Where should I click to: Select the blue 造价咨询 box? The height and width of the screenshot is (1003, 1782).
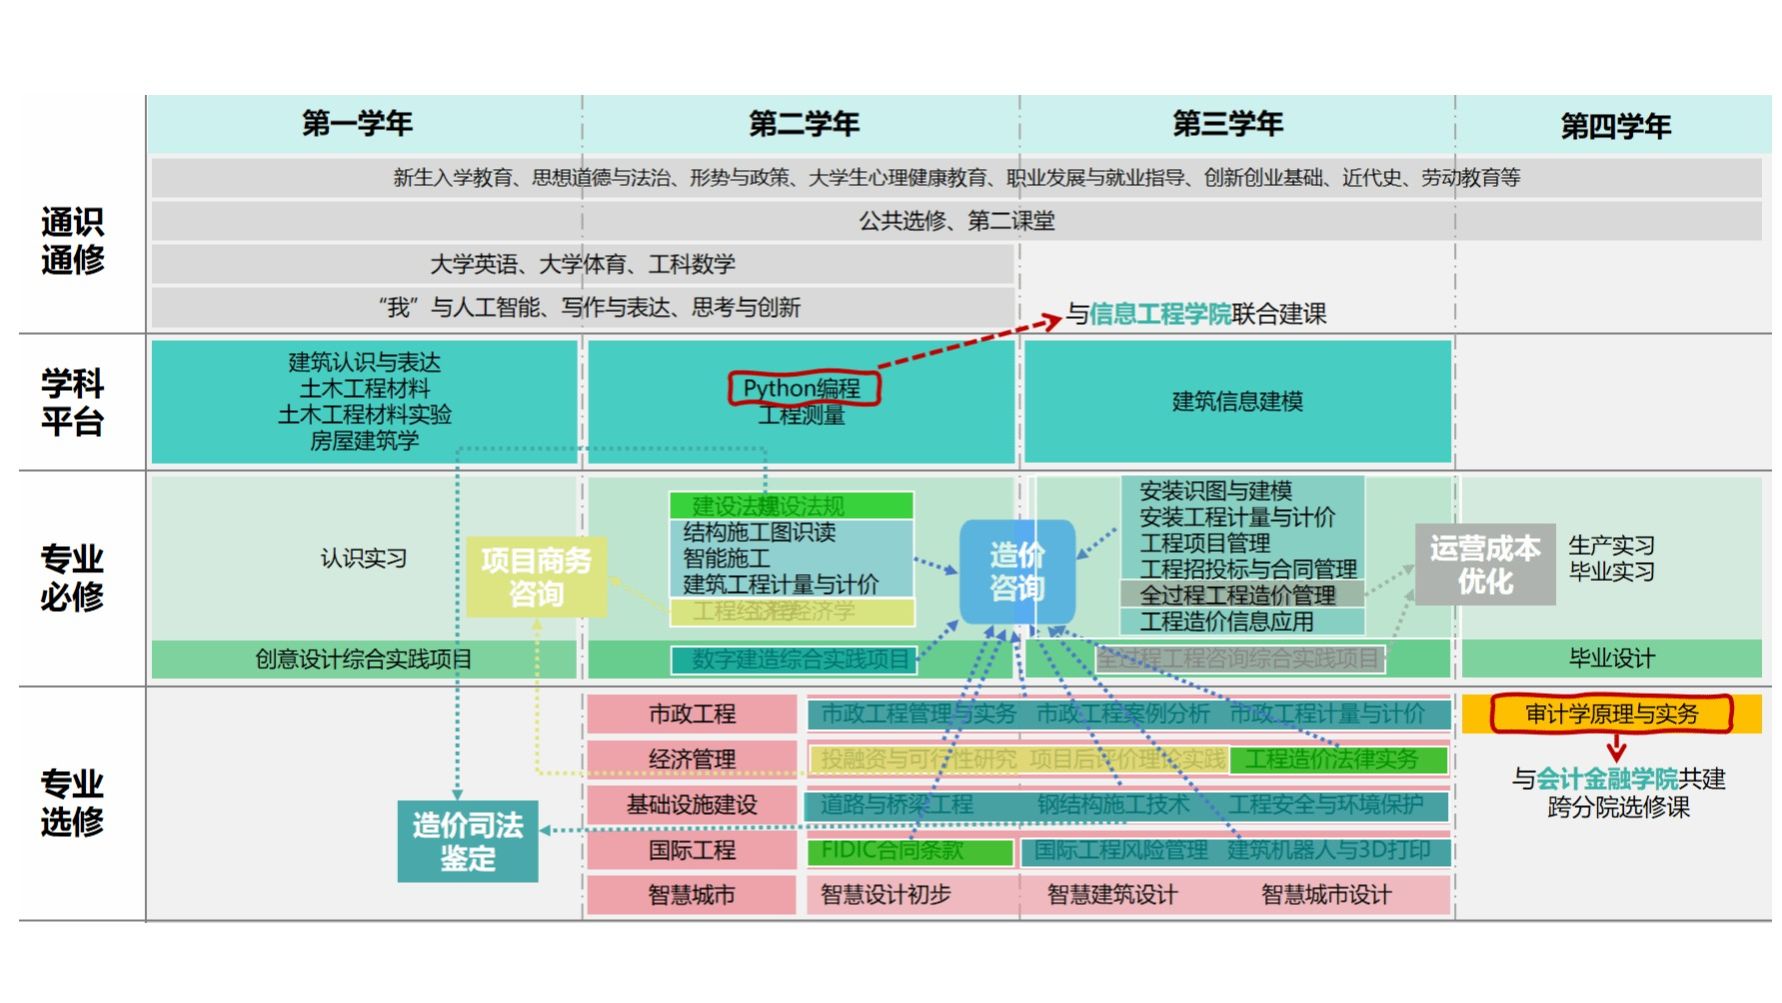pyautogui.click(x=1017, y=572)
